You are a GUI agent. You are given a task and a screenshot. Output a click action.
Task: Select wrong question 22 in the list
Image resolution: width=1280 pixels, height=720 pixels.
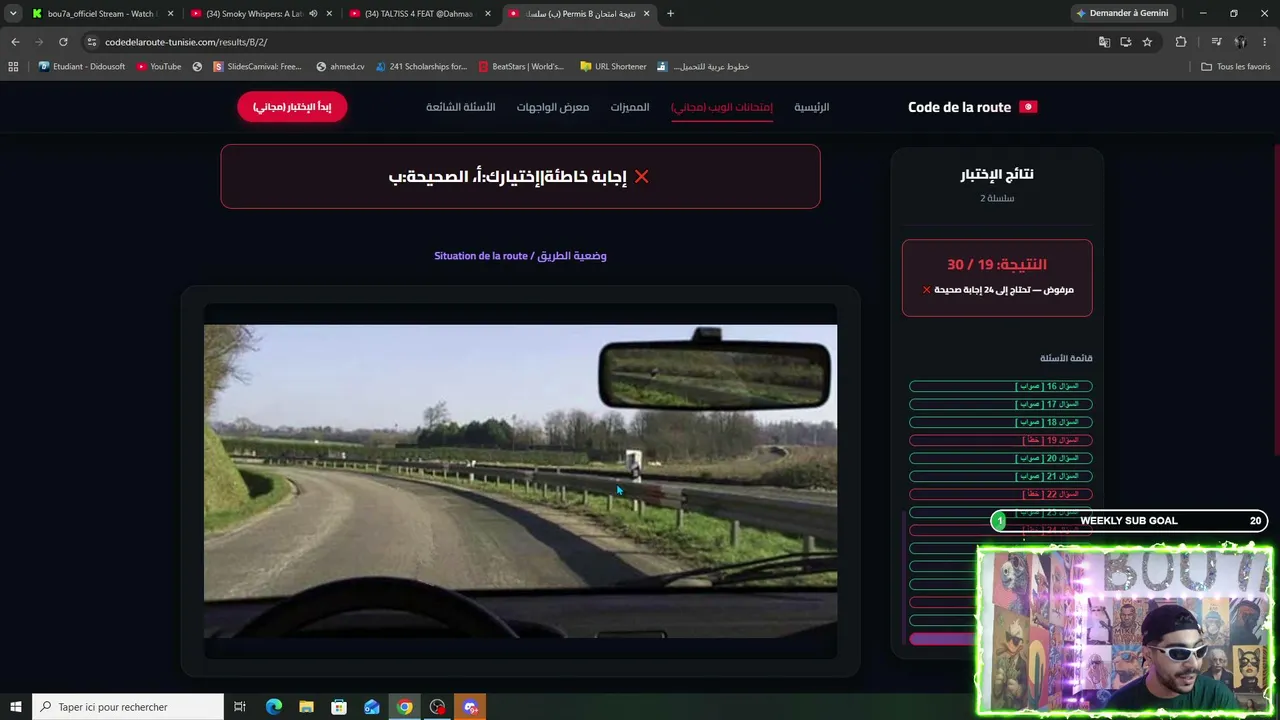pyautogui.click(x=1001, y=494)
